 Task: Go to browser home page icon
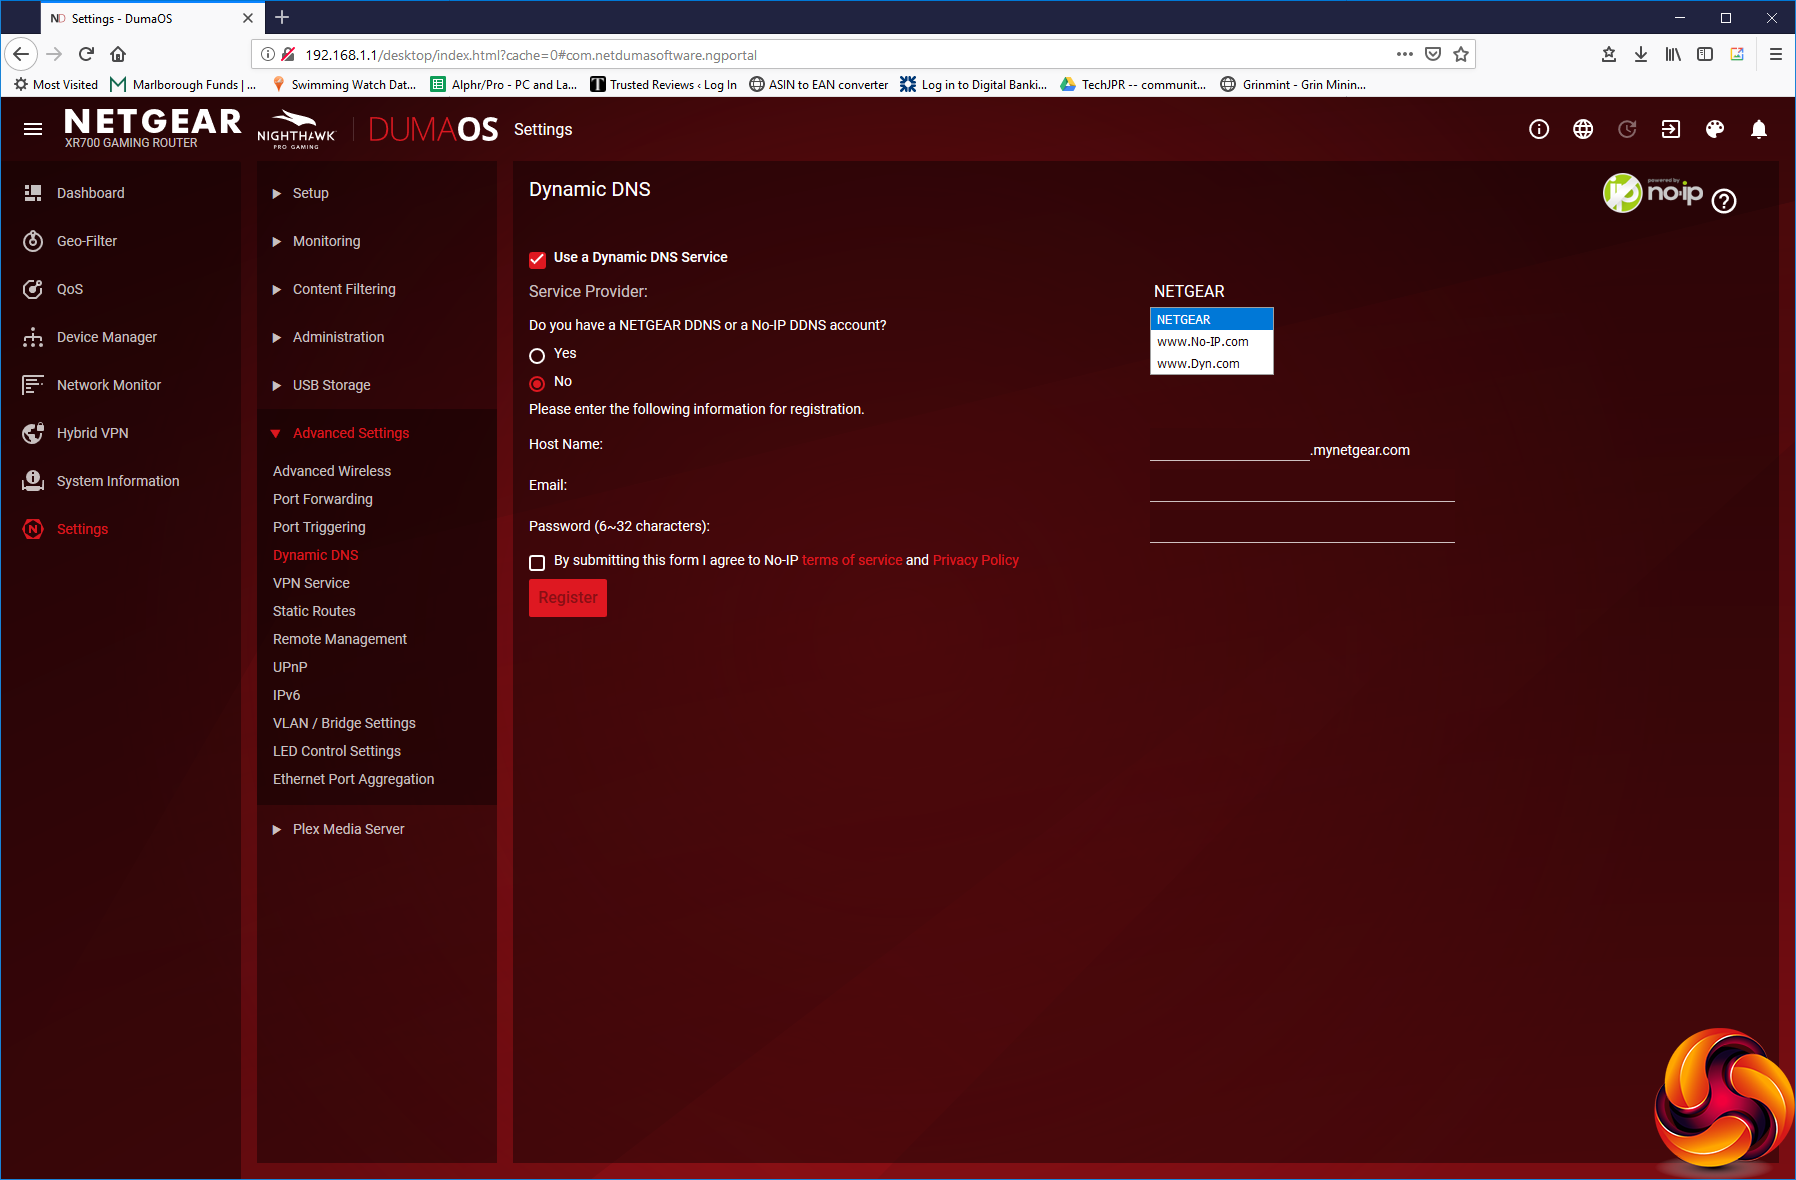[x=118, y=54]
